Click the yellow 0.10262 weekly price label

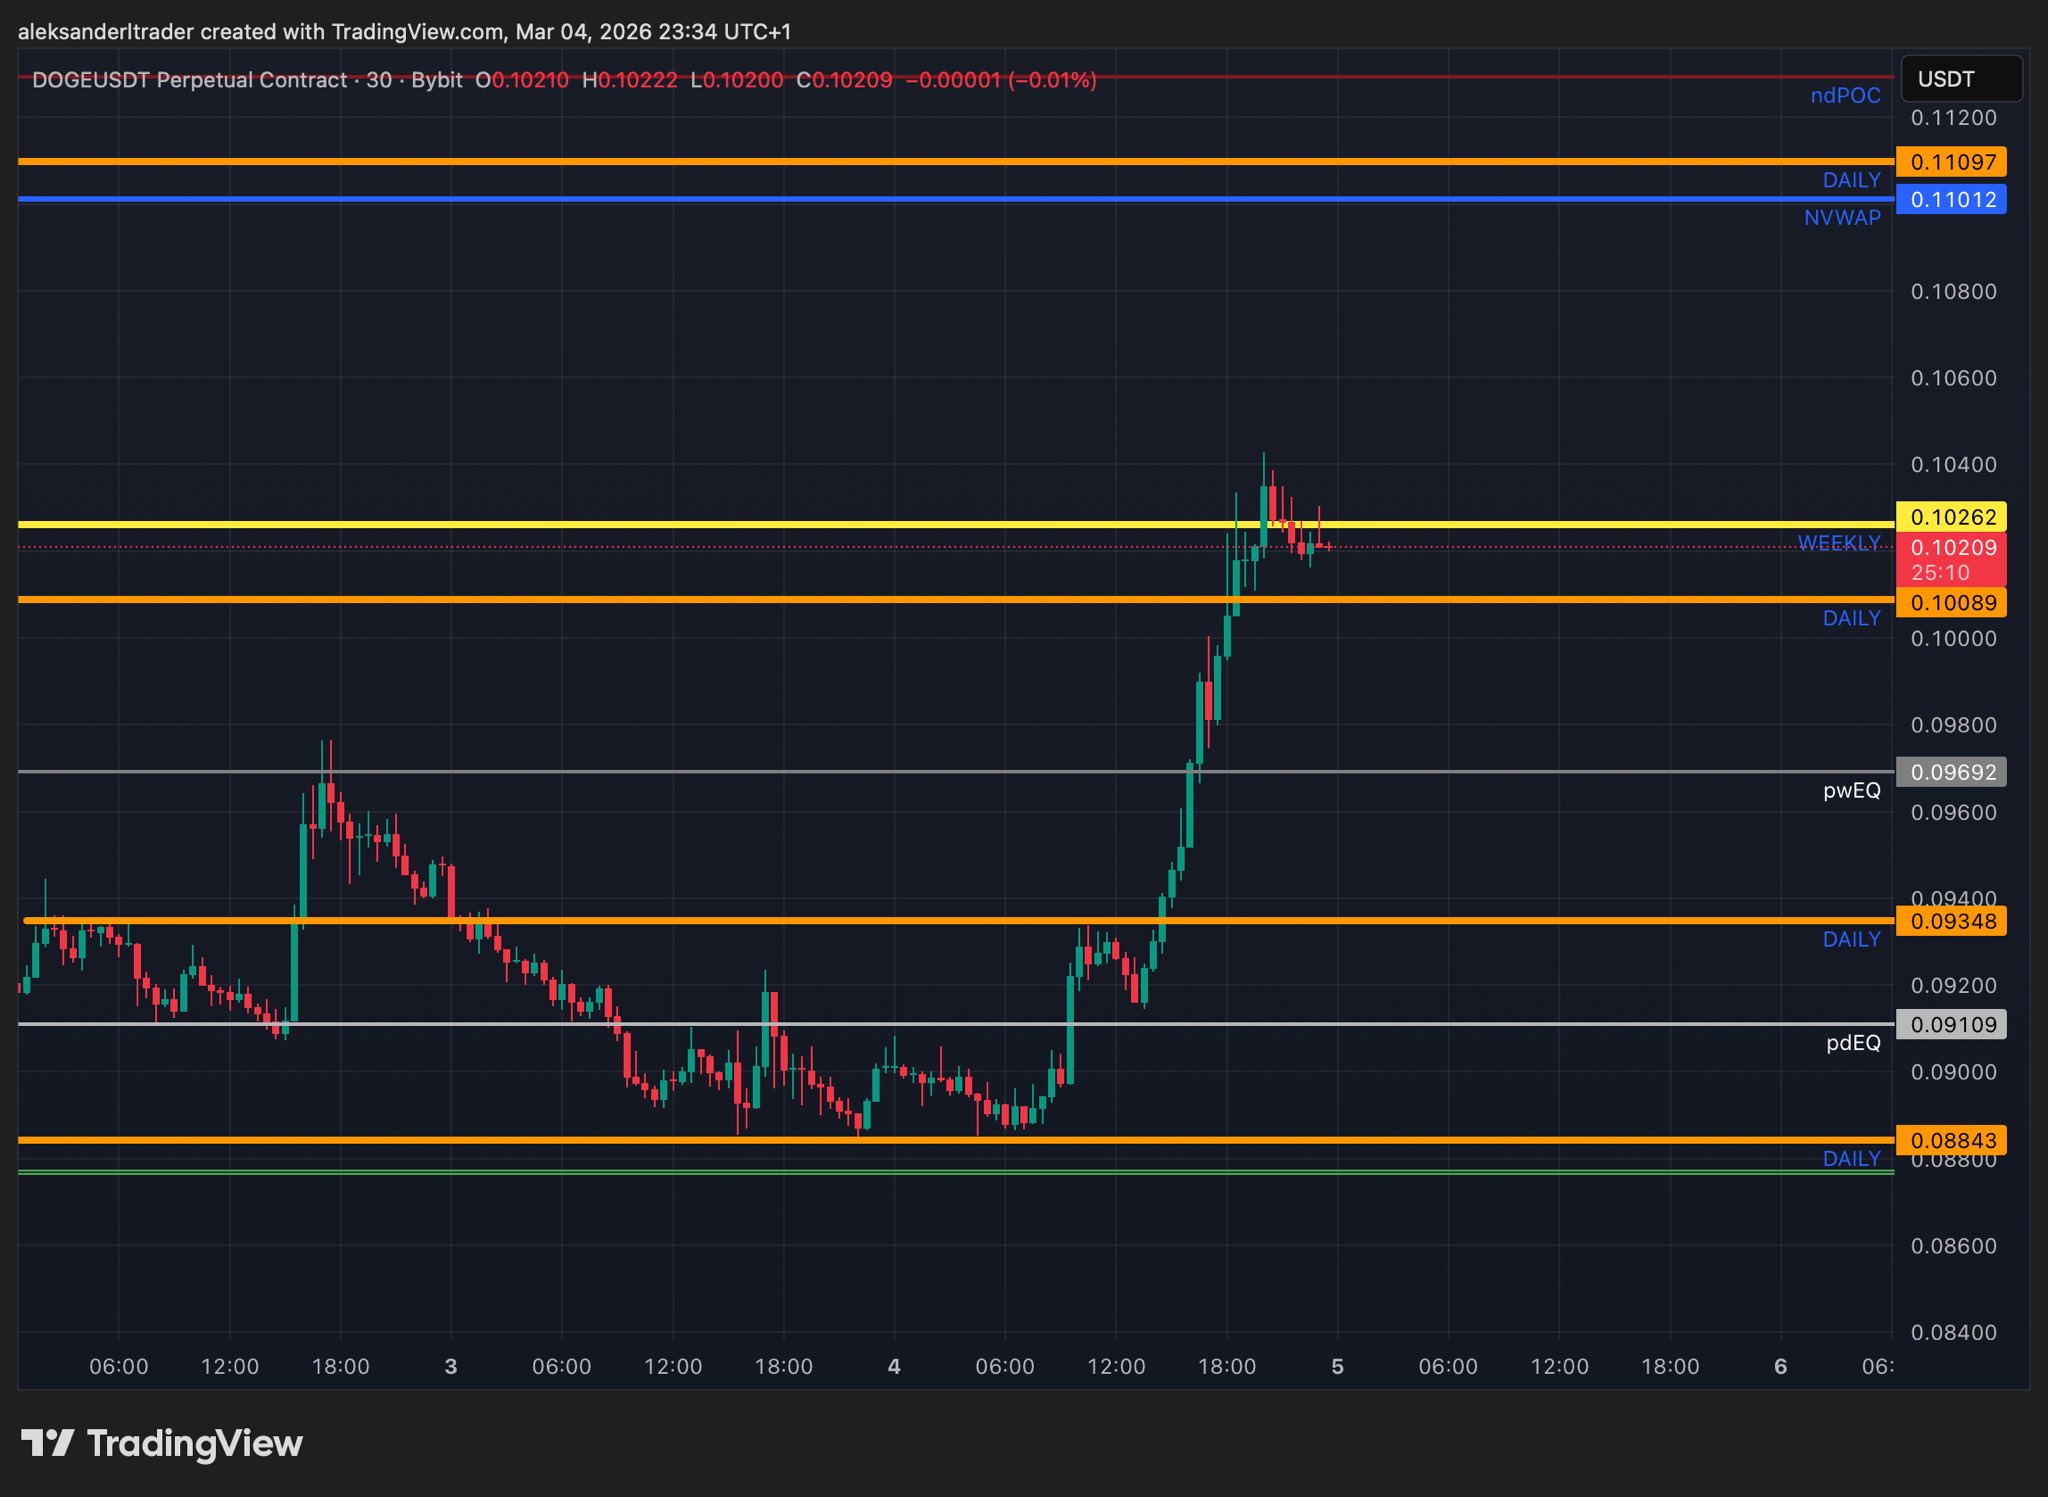click(x=1951, y=517)
